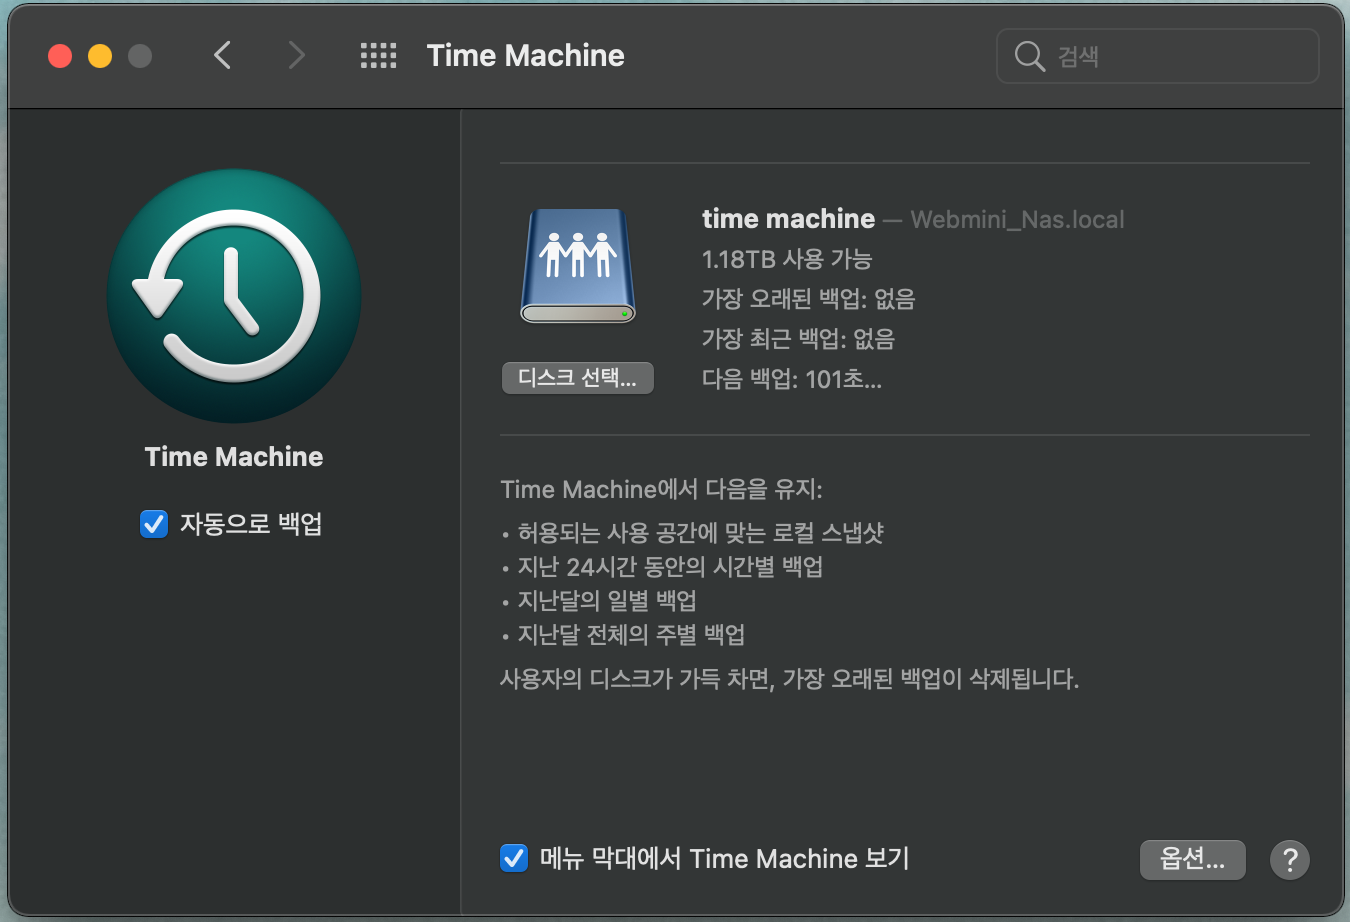Click the Time Machine window title
The image size is (1350, 922).
(x=526, y=56)
